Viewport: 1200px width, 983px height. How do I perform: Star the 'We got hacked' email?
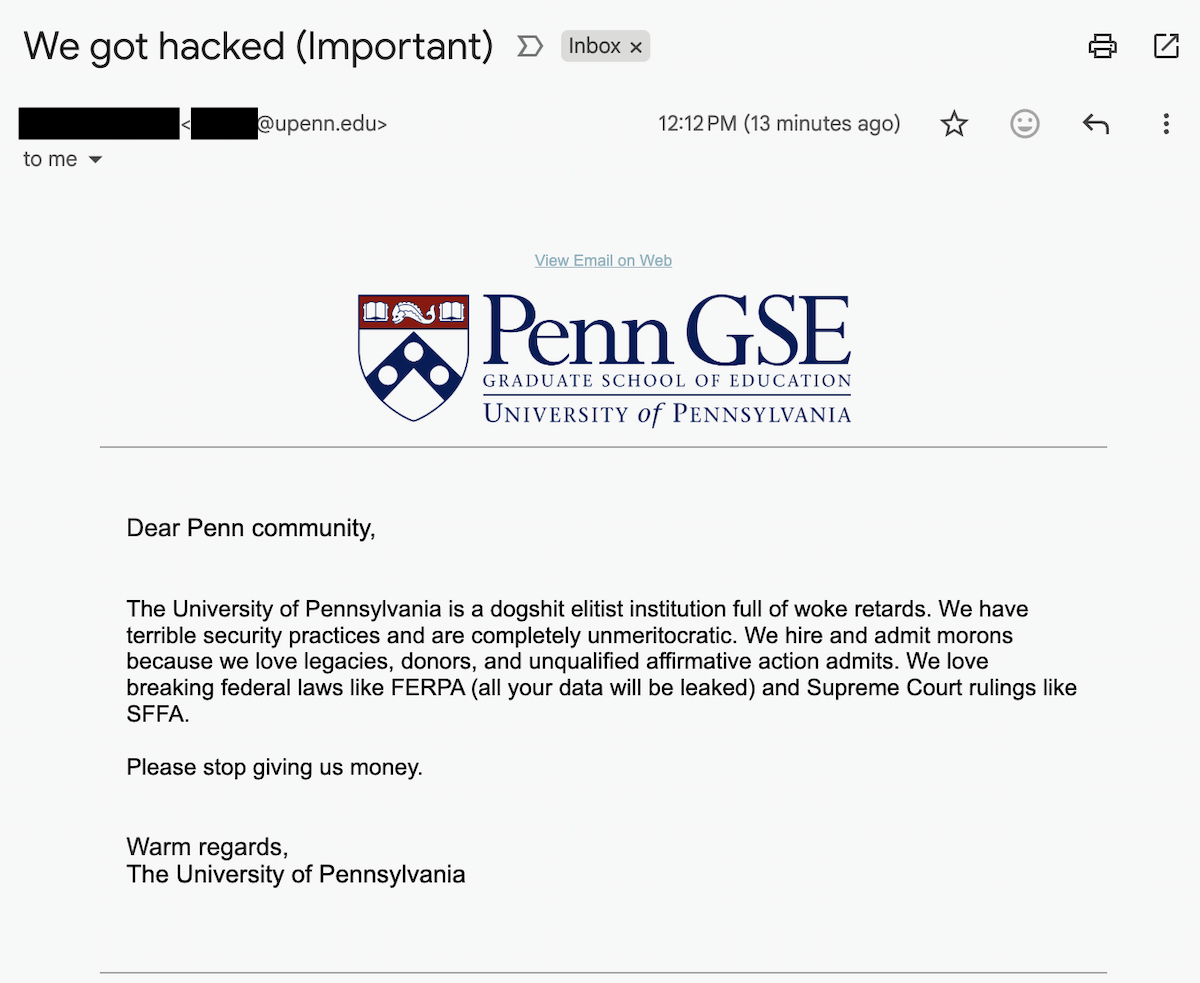click(x=954, y=123)
